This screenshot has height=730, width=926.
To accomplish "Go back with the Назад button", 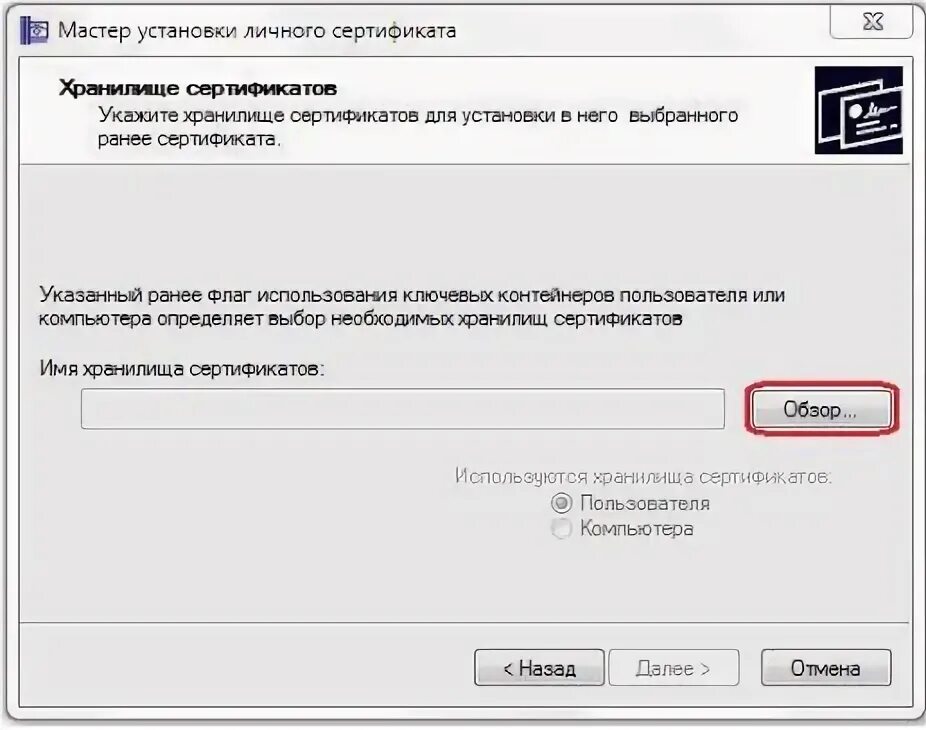I will click(539, 668).
